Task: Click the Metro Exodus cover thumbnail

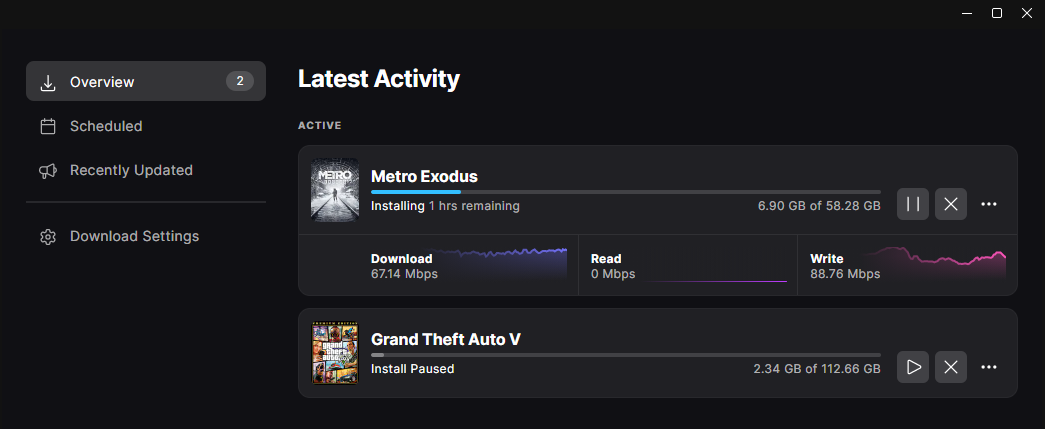Action: (x=335, y=190)
